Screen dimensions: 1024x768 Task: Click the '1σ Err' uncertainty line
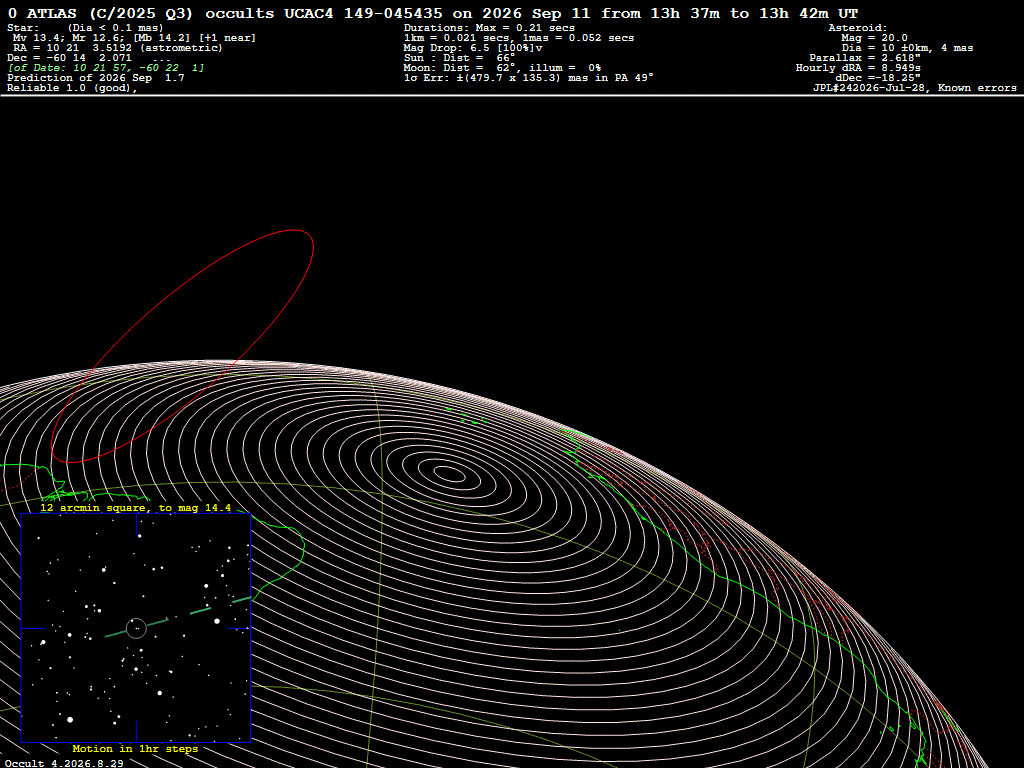coord(528,78)
